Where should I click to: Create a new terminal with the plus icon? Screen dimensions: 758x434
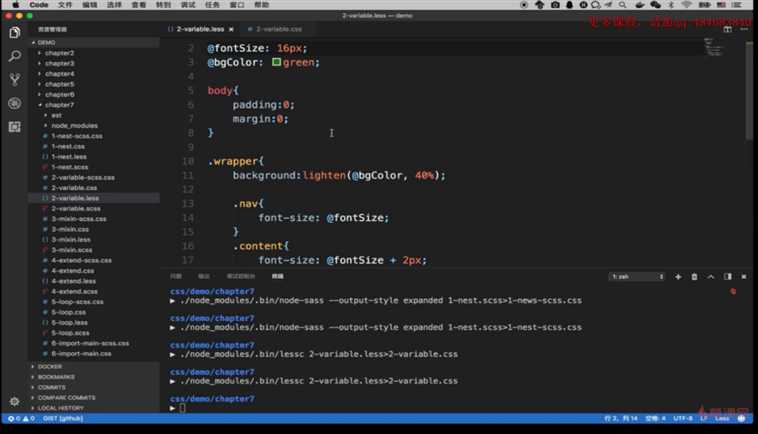pos(678,276)
